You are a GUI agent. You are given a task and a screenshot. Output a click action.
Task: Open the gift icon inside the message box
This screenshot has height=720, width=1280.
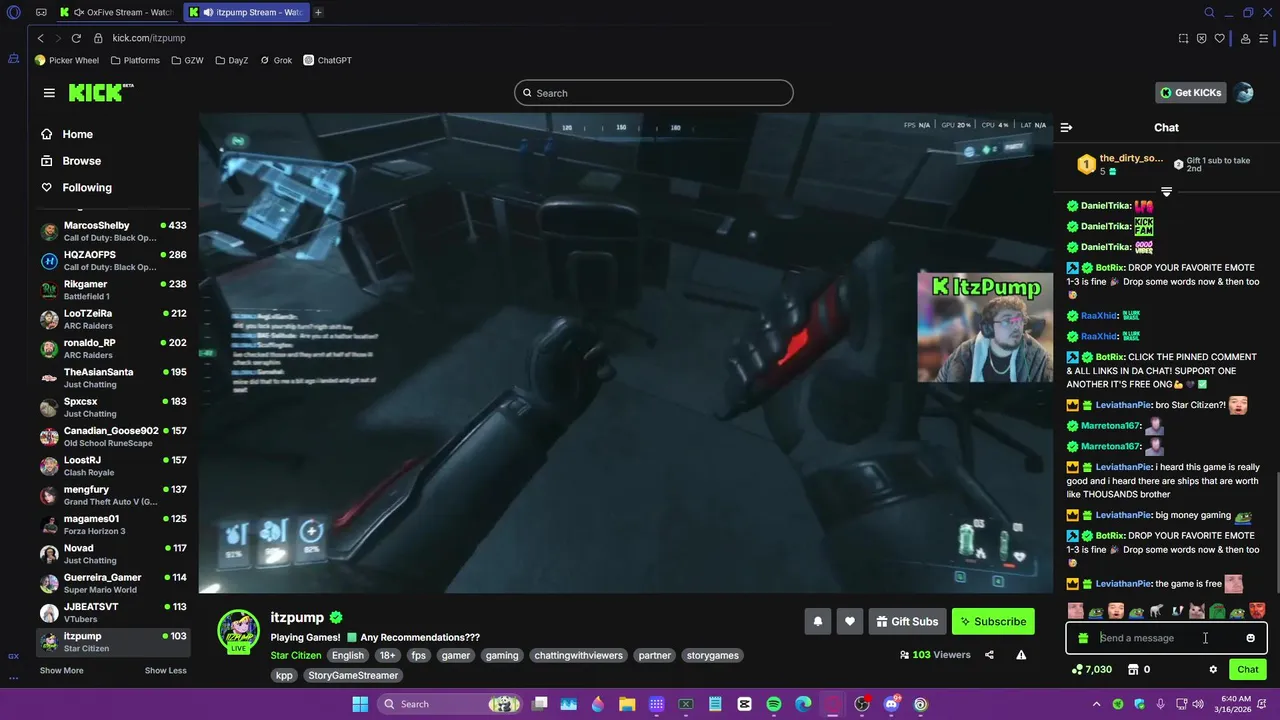(1083, 638)
